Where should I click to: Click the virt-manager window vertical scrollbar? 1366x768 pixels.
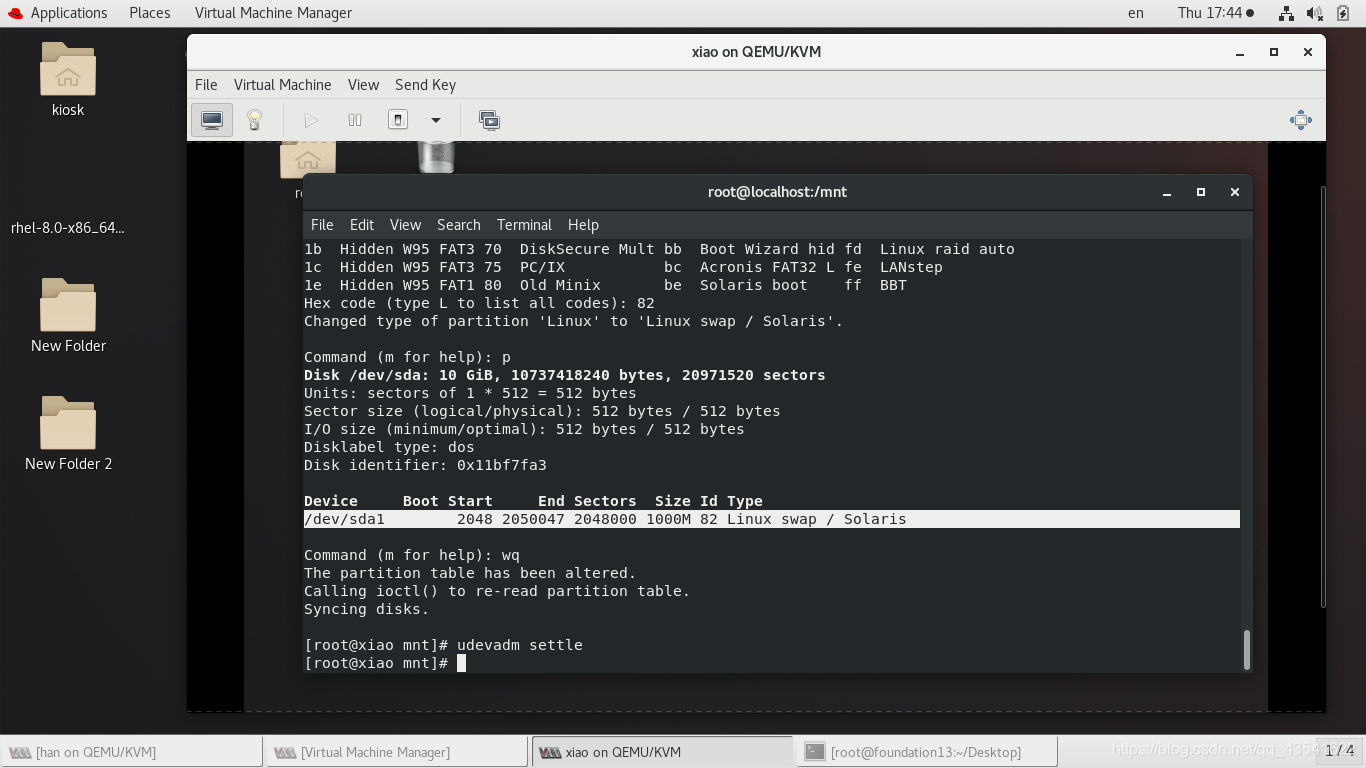tap(1323, 397)
